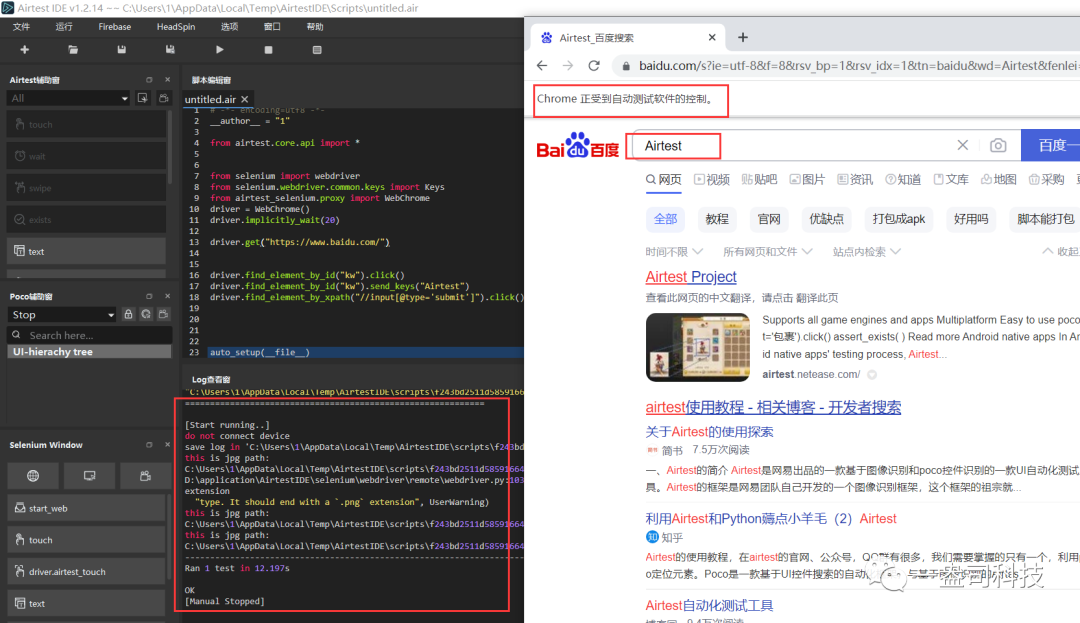The height and width of the screenshot is (623, 1080).
Task: Clear the Baidu search box
Action: [962, 145]
